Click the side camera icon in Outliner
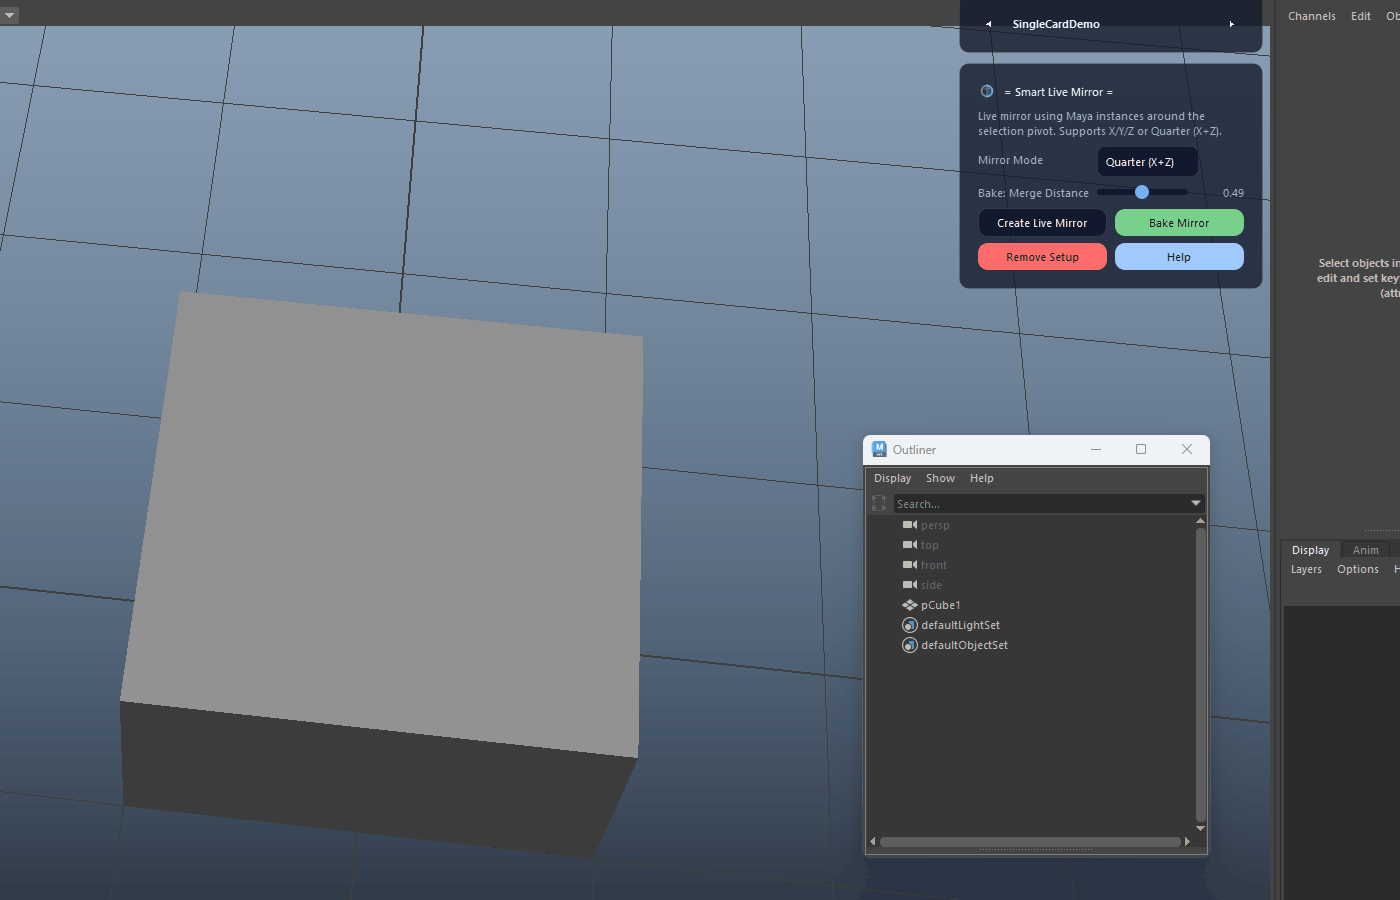 click(x=910, y=584)
